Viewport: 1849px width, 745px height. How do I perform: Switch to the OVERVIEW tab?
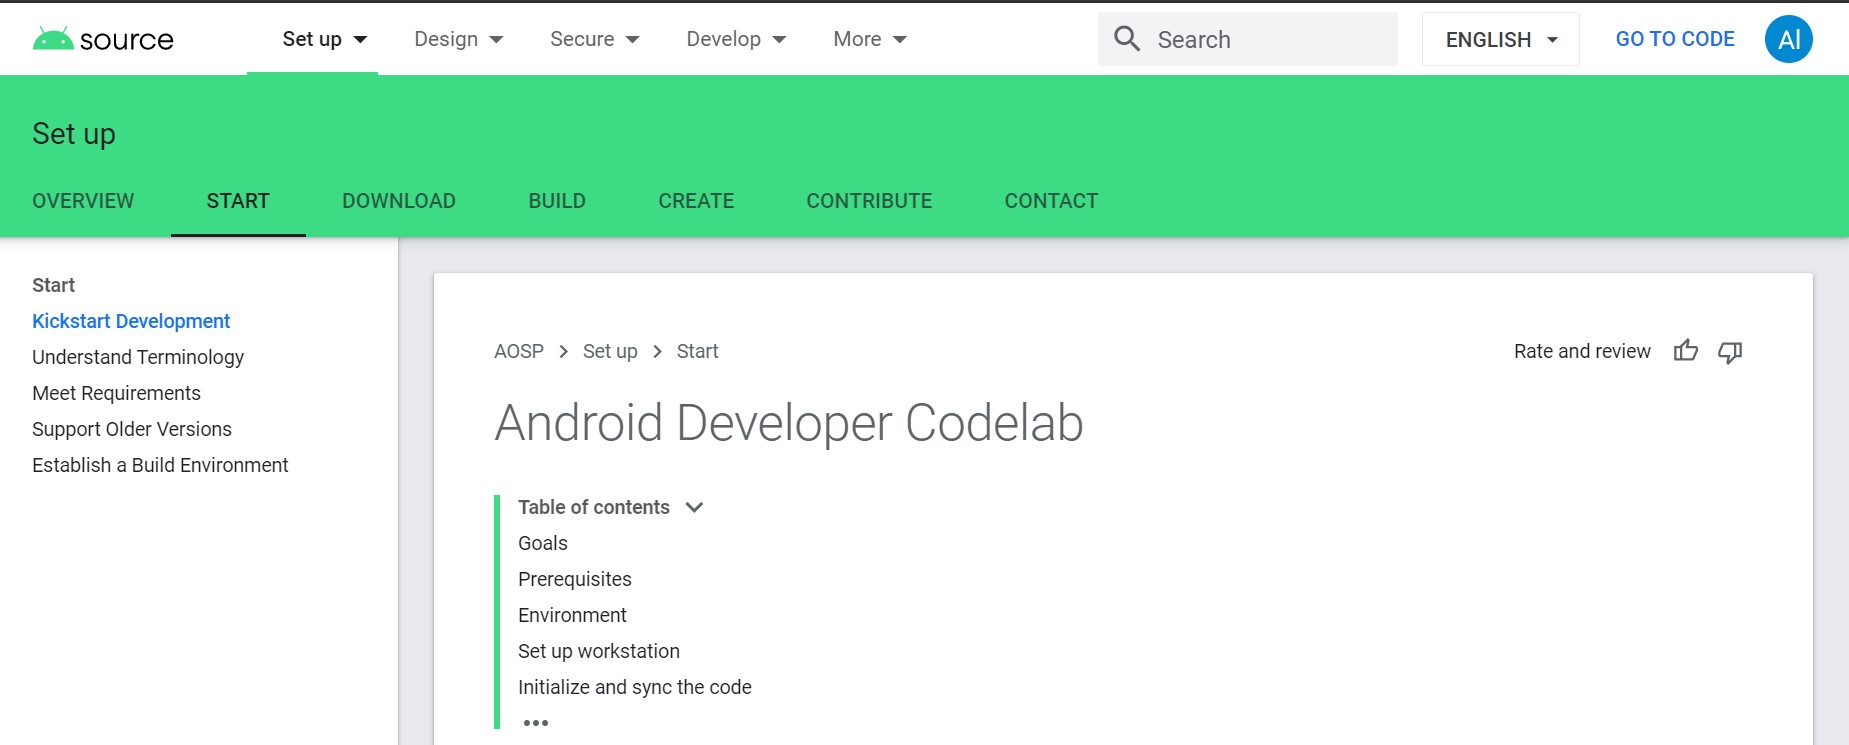(83, 201)
